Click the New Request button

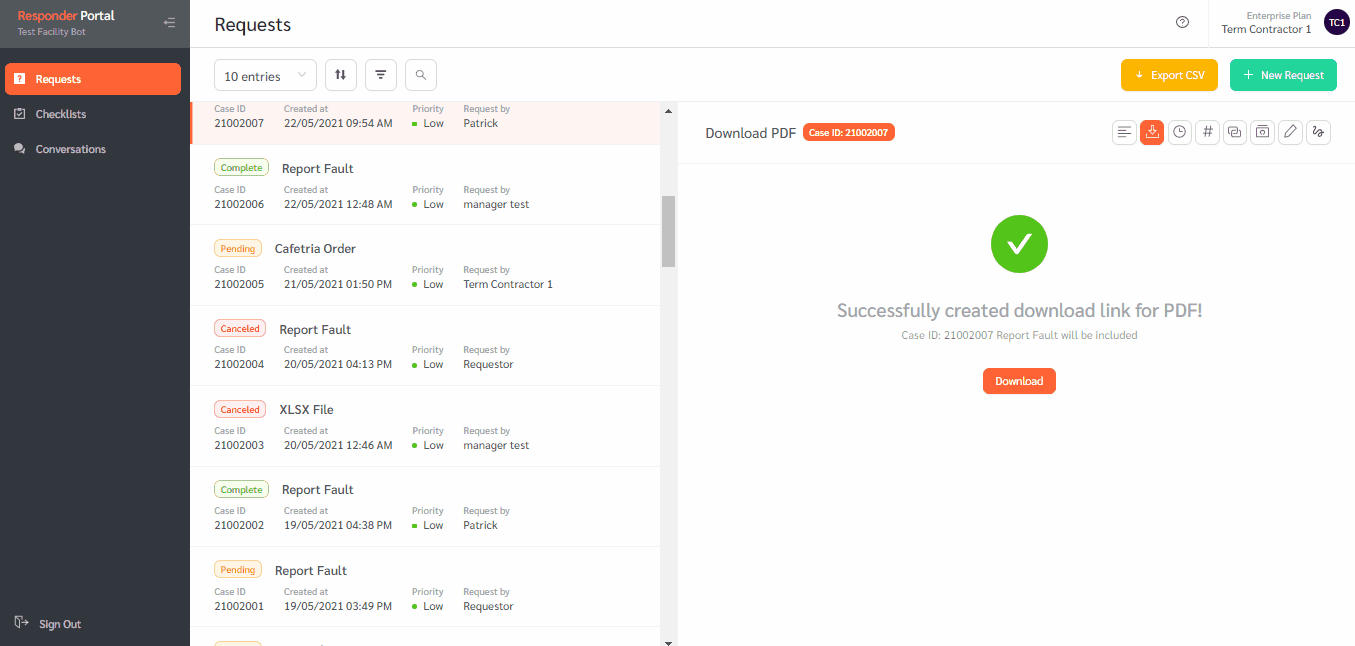[x=1283, y=75]
